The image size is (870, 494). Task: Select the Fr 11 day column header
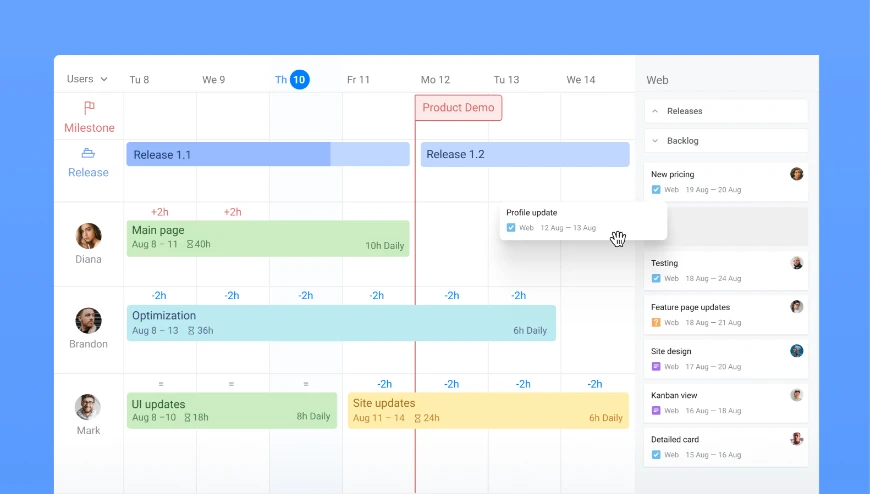(x=358, y=80)
